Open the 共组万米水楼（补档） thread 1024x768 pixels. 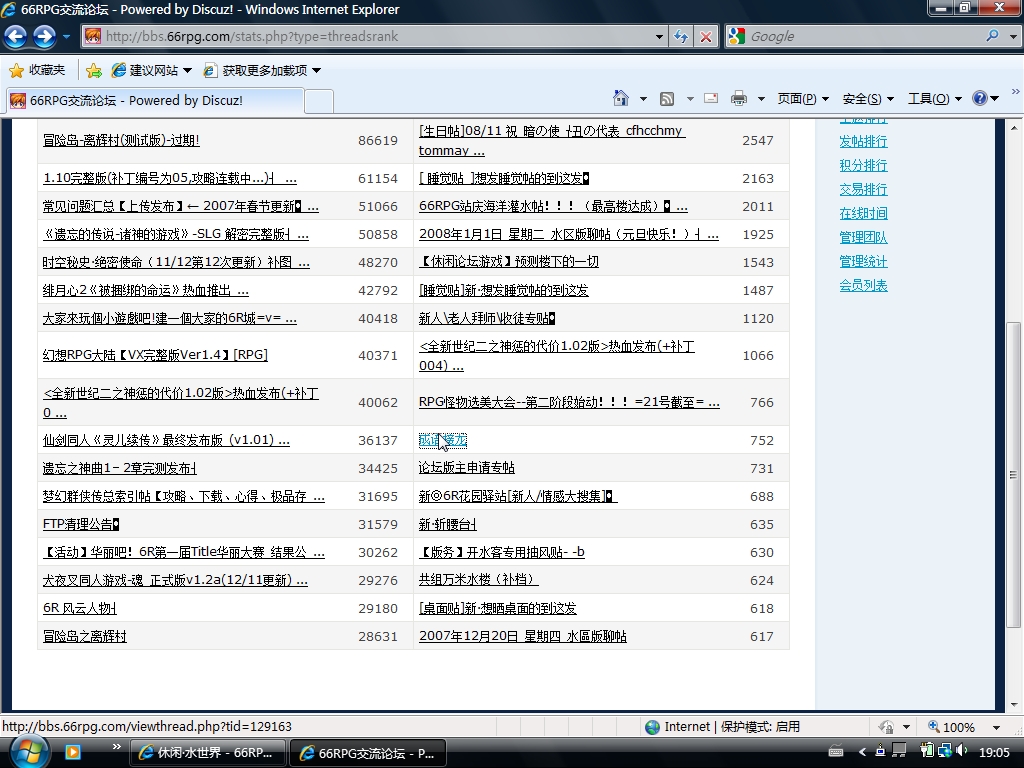coord(479,580)
